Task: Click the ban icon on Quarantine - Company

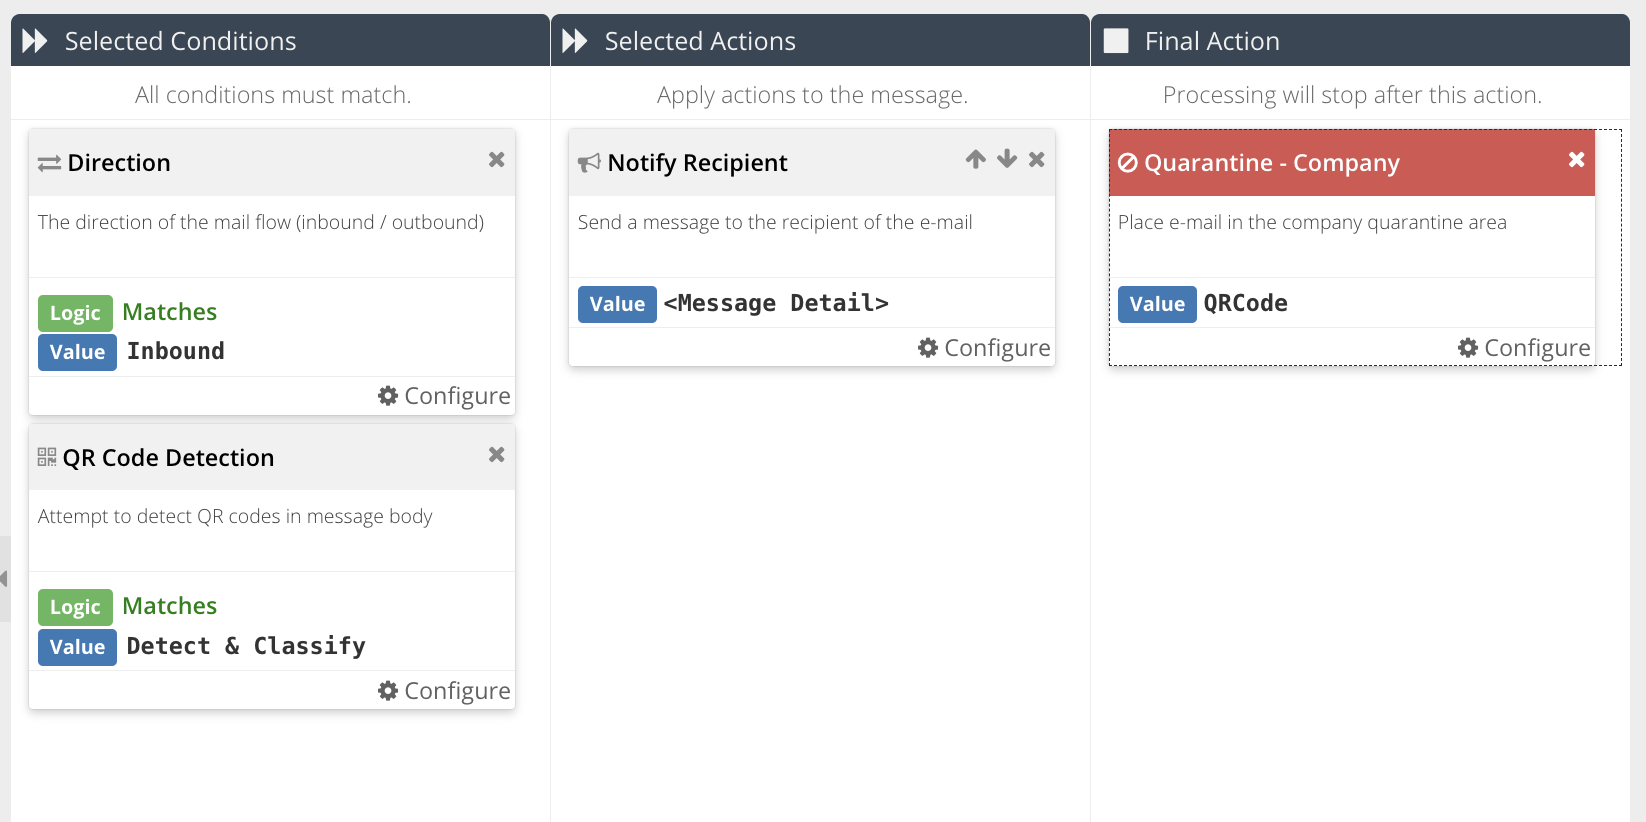Action: point(1128,163)
